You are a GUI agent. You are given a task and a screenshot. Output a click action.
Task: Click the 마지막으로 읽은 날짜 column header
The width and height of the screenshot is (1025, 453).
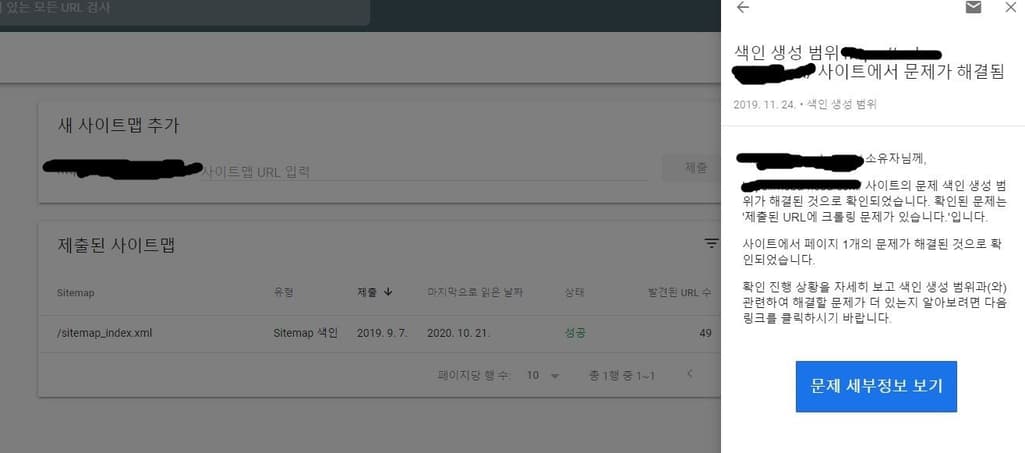[x=475, y=292]
